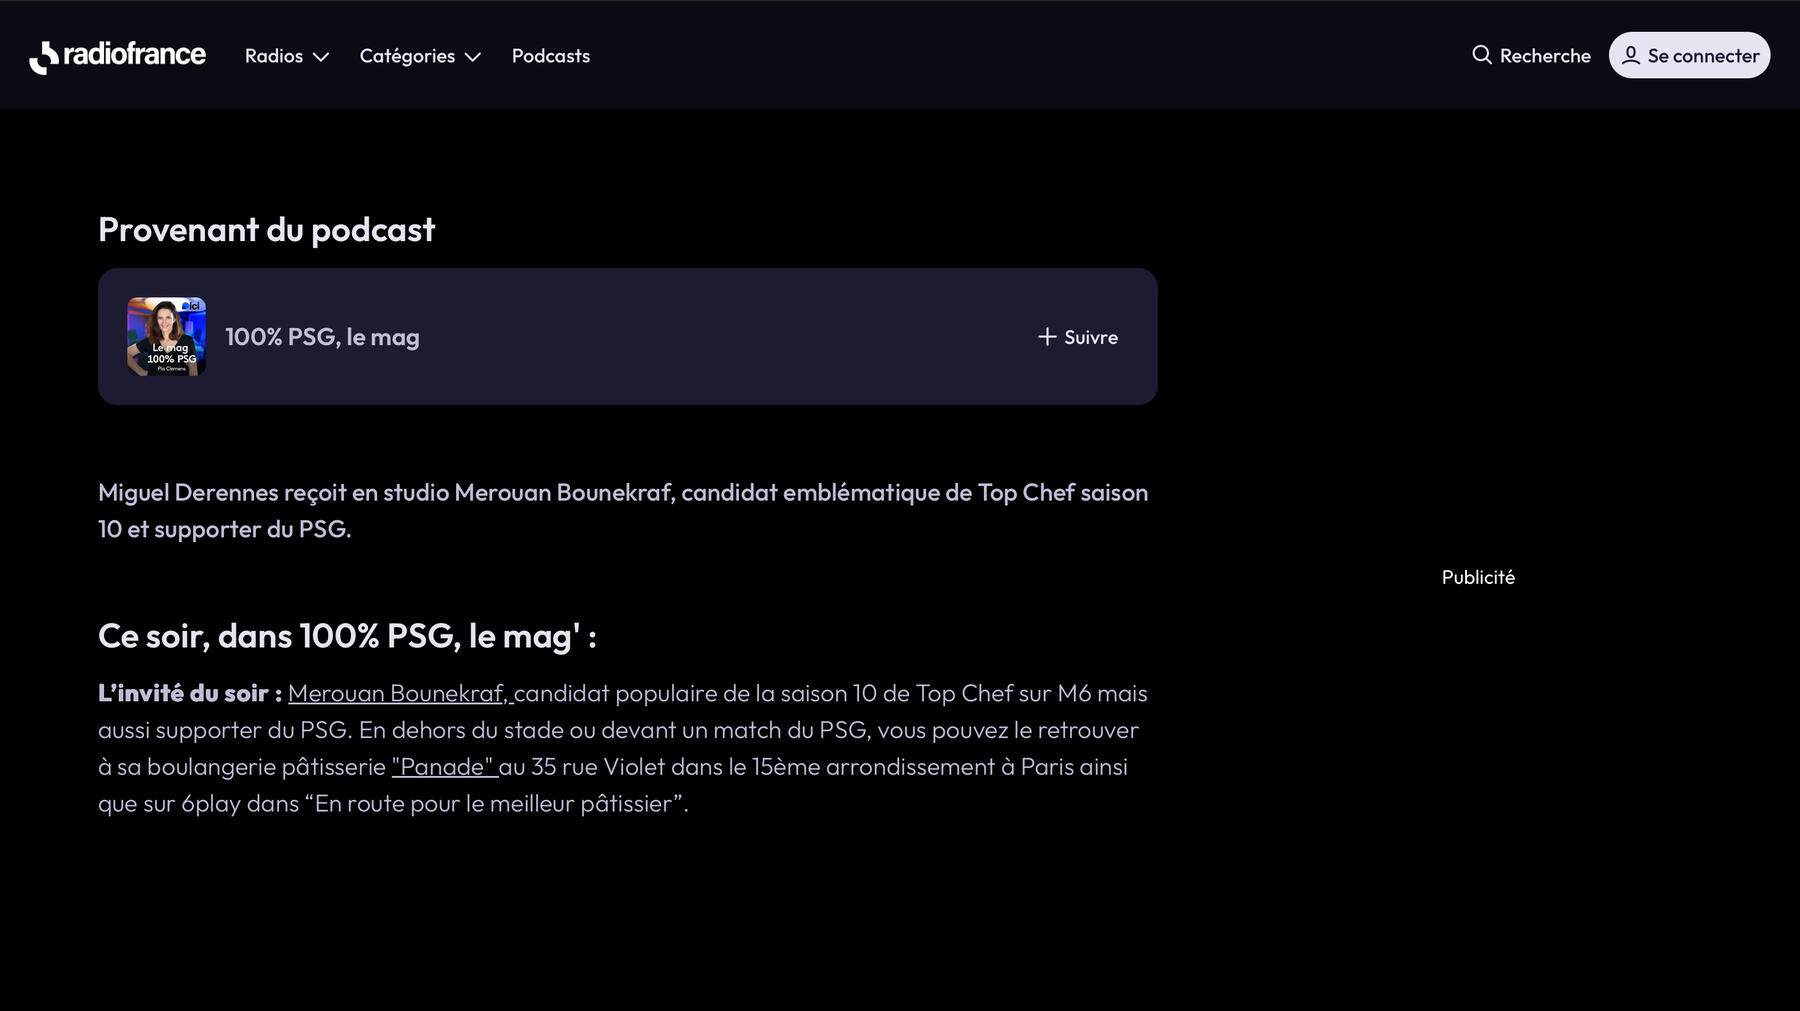Click the Publicité ad label

pyautogui.click(x=1477, y=577)
